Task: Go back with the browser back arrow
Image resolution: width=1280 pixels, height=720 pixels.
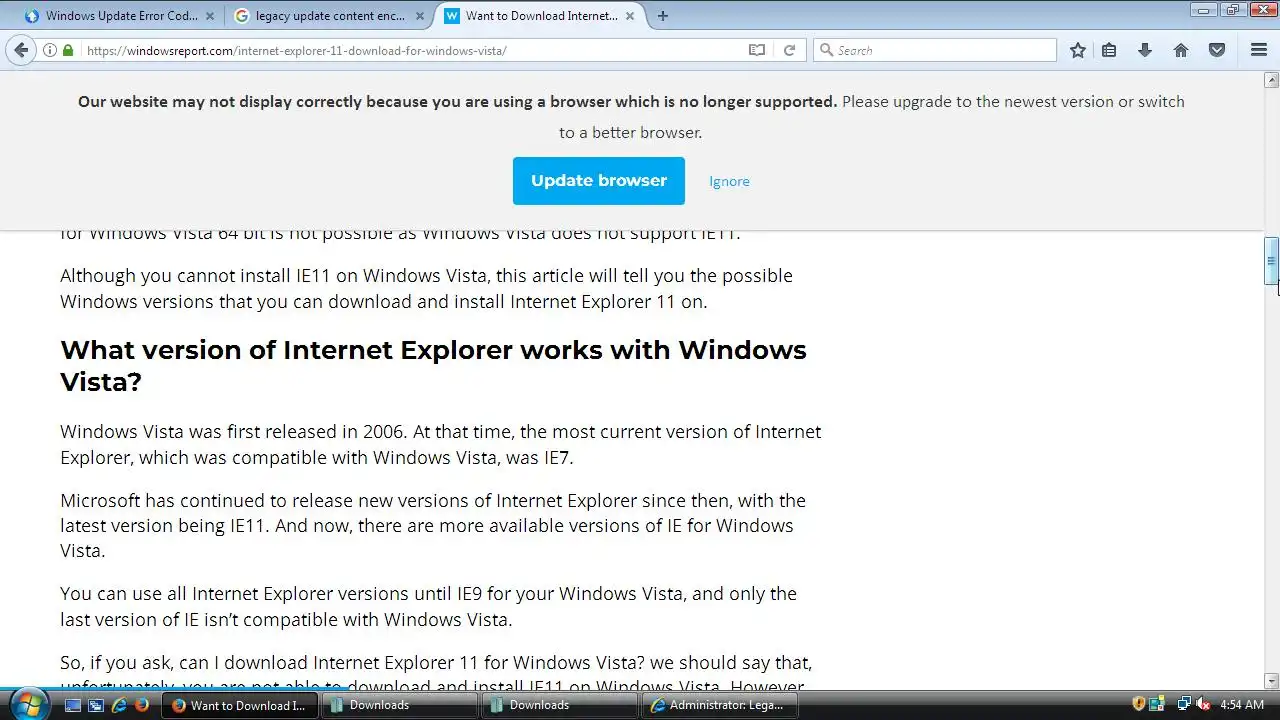Action: pyautogui.click(x=21, y=50)
